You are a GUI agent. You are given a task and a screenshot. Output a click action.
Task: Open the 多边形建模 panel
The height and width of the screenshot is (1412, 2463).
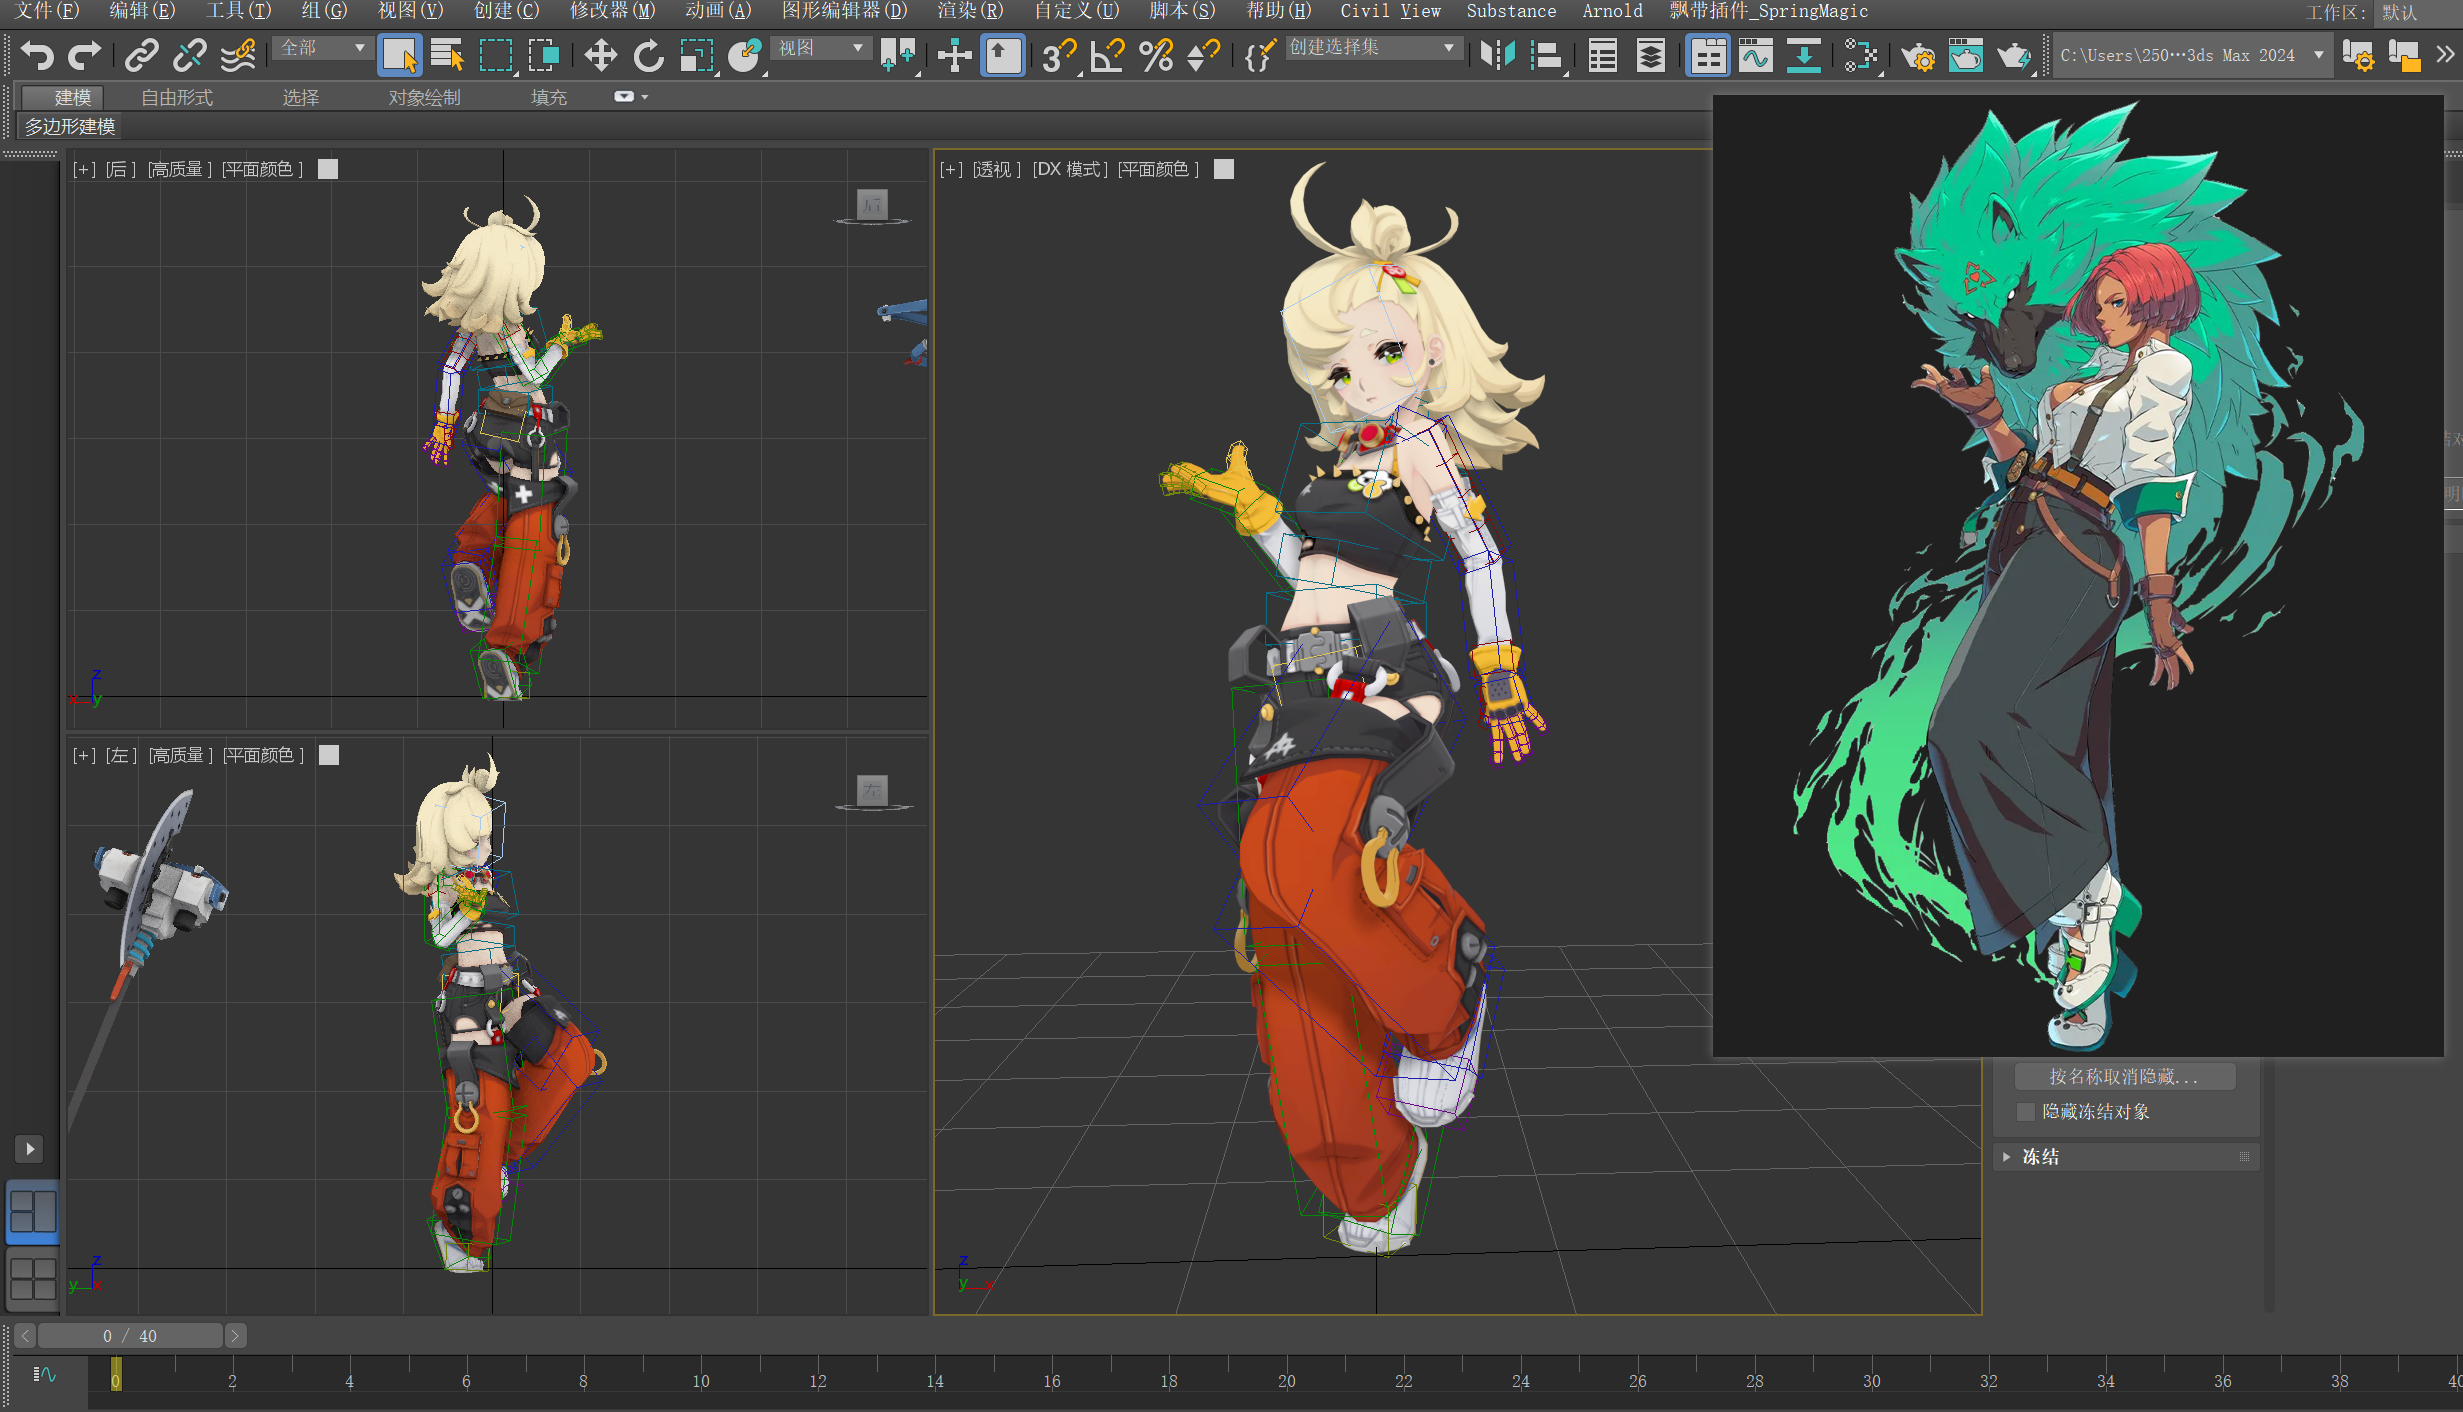70,127
